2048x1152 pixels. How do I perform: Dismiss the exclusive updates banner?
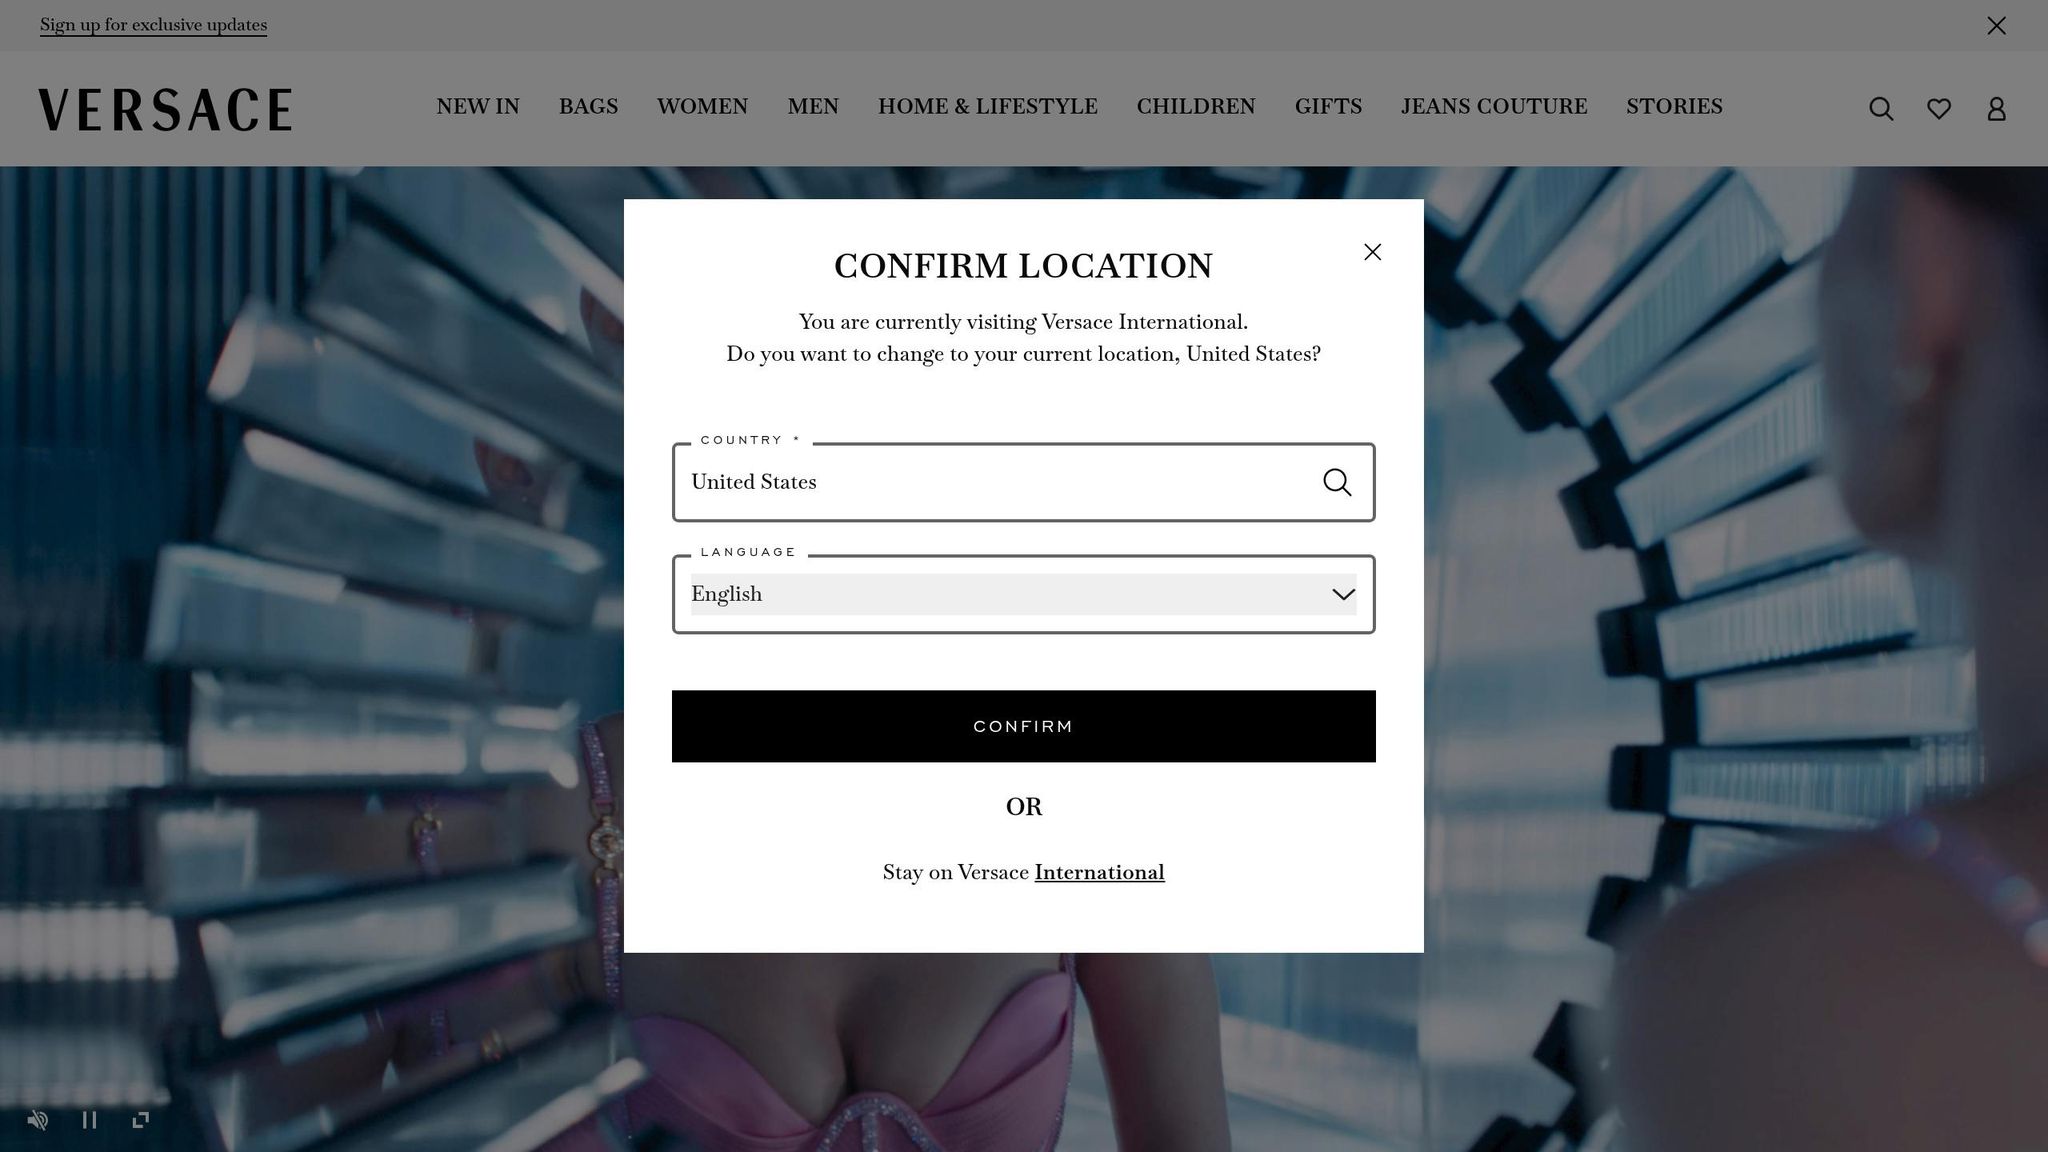pos(1996,25)
